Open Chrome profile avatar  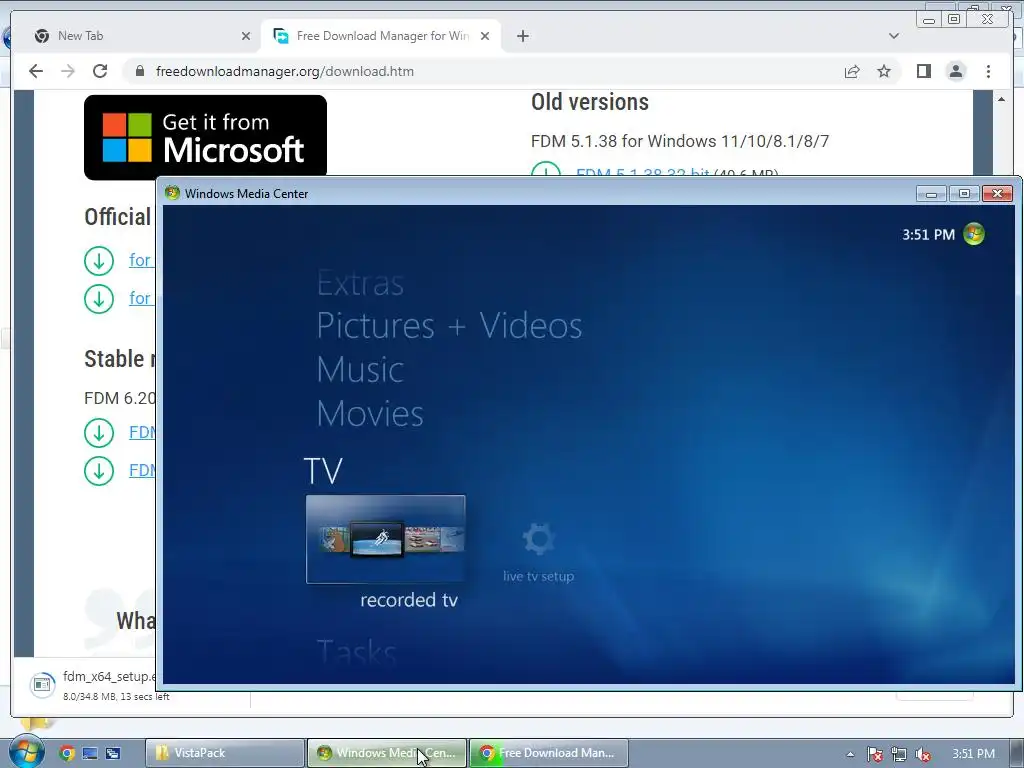coord(955,71)
